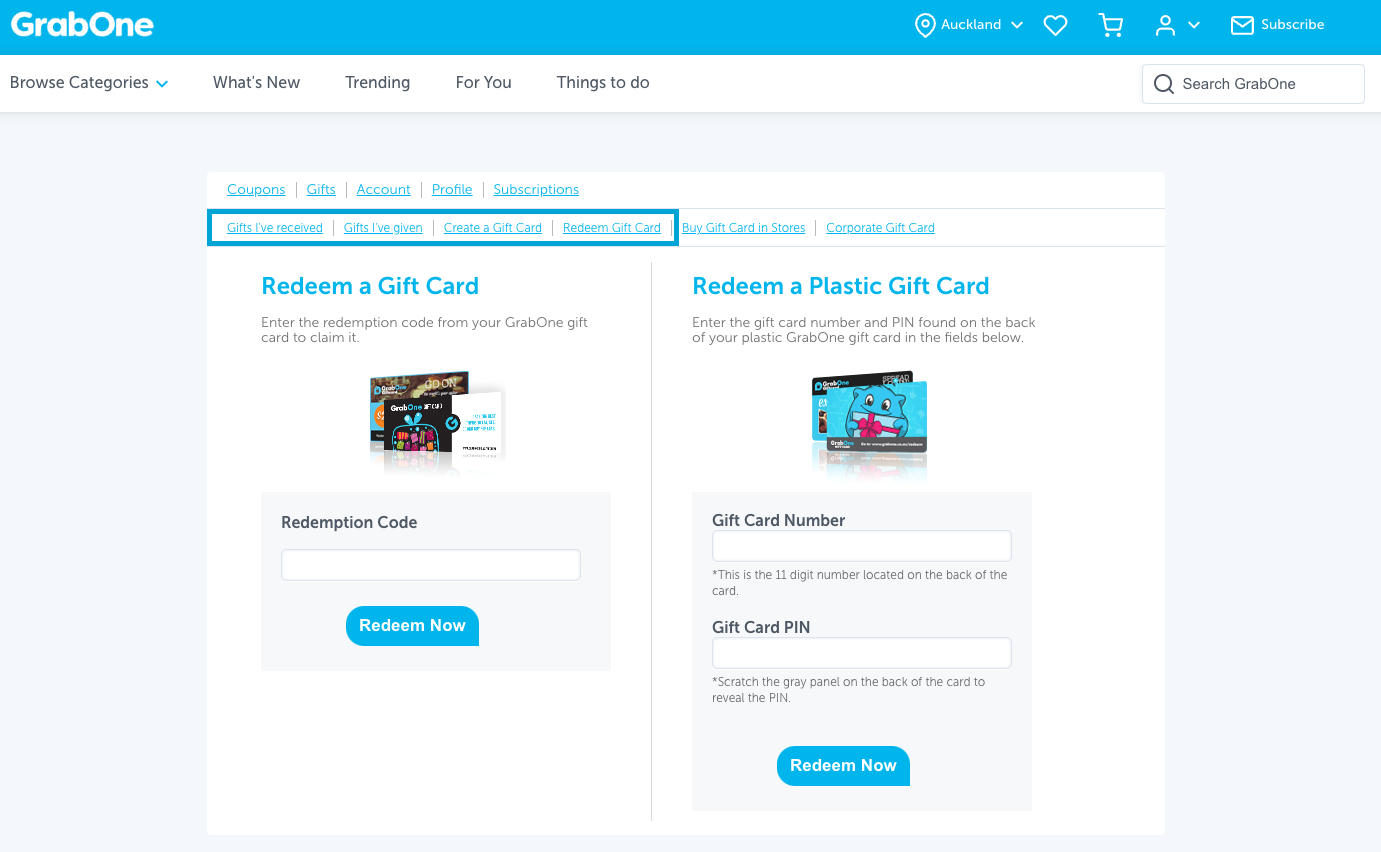1381x852 pixels.
Task: Expand the account menu chevron
Action: (x=1194, y=25)
